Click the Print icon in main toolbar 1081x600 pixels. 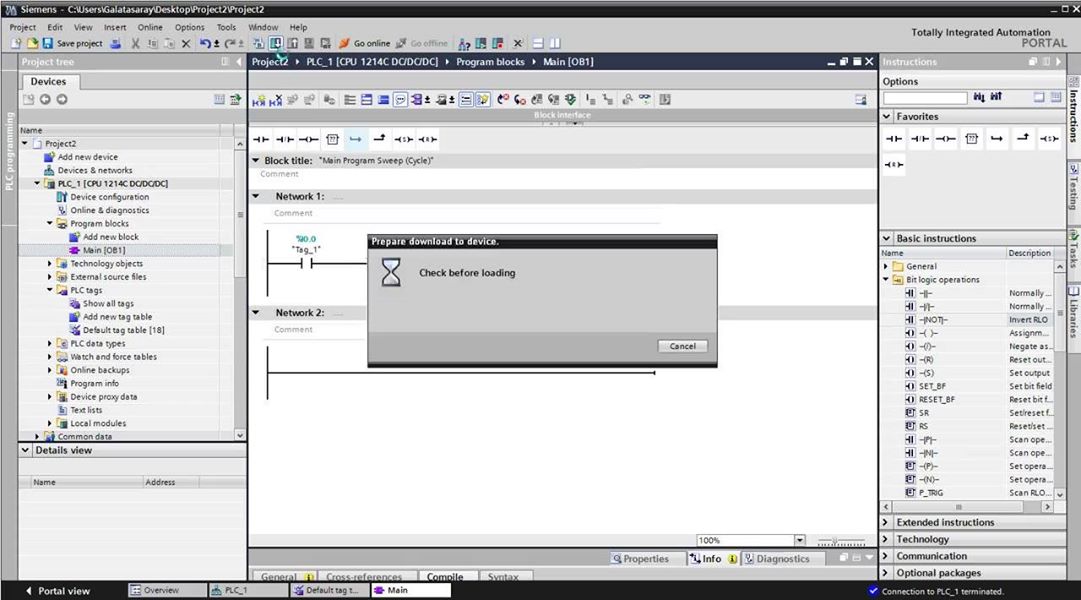(x=116, y=43)
